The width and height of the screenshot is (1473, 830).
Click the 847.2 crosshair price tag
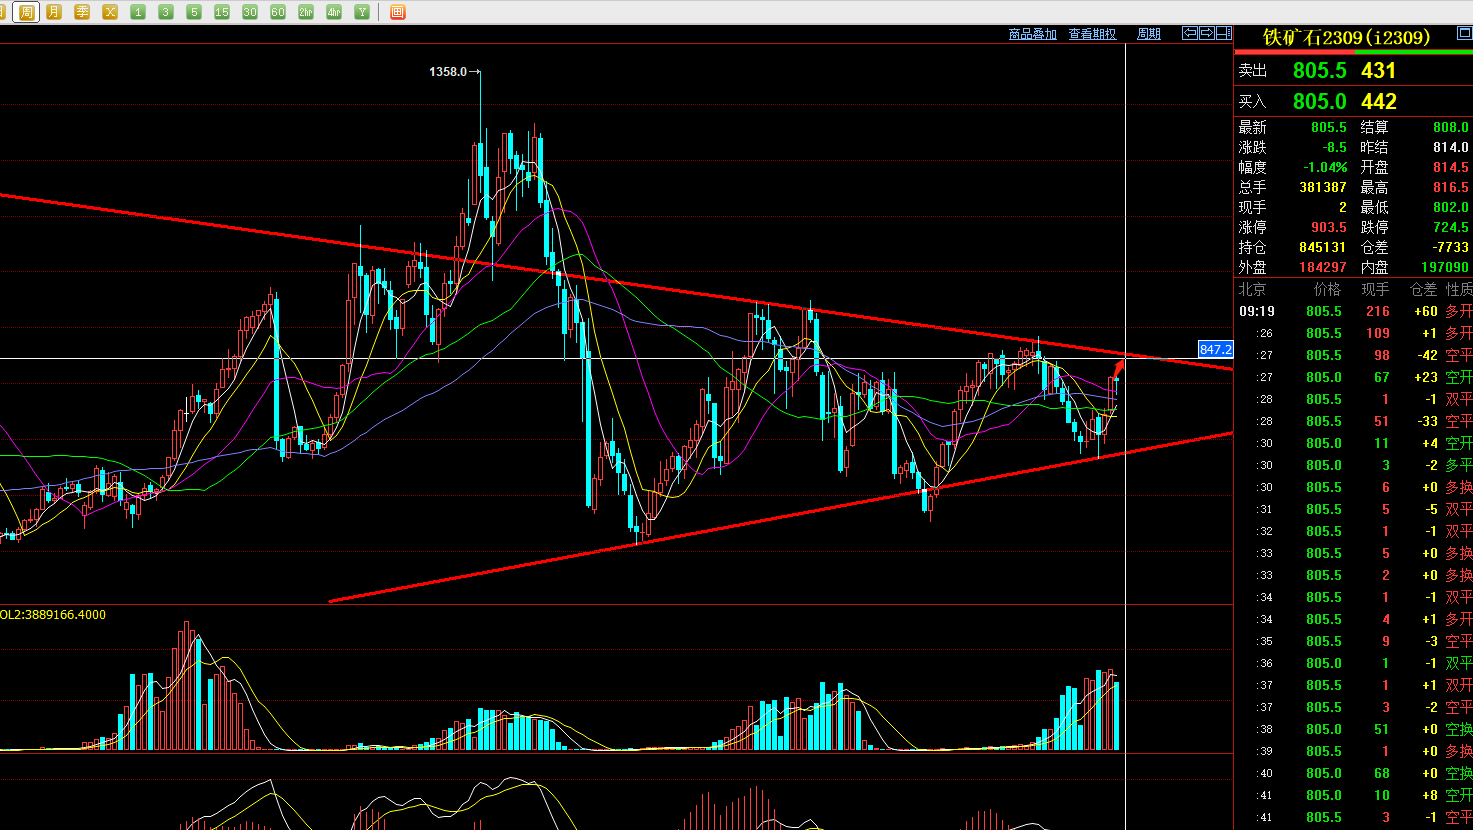(x=1215, y=350)
